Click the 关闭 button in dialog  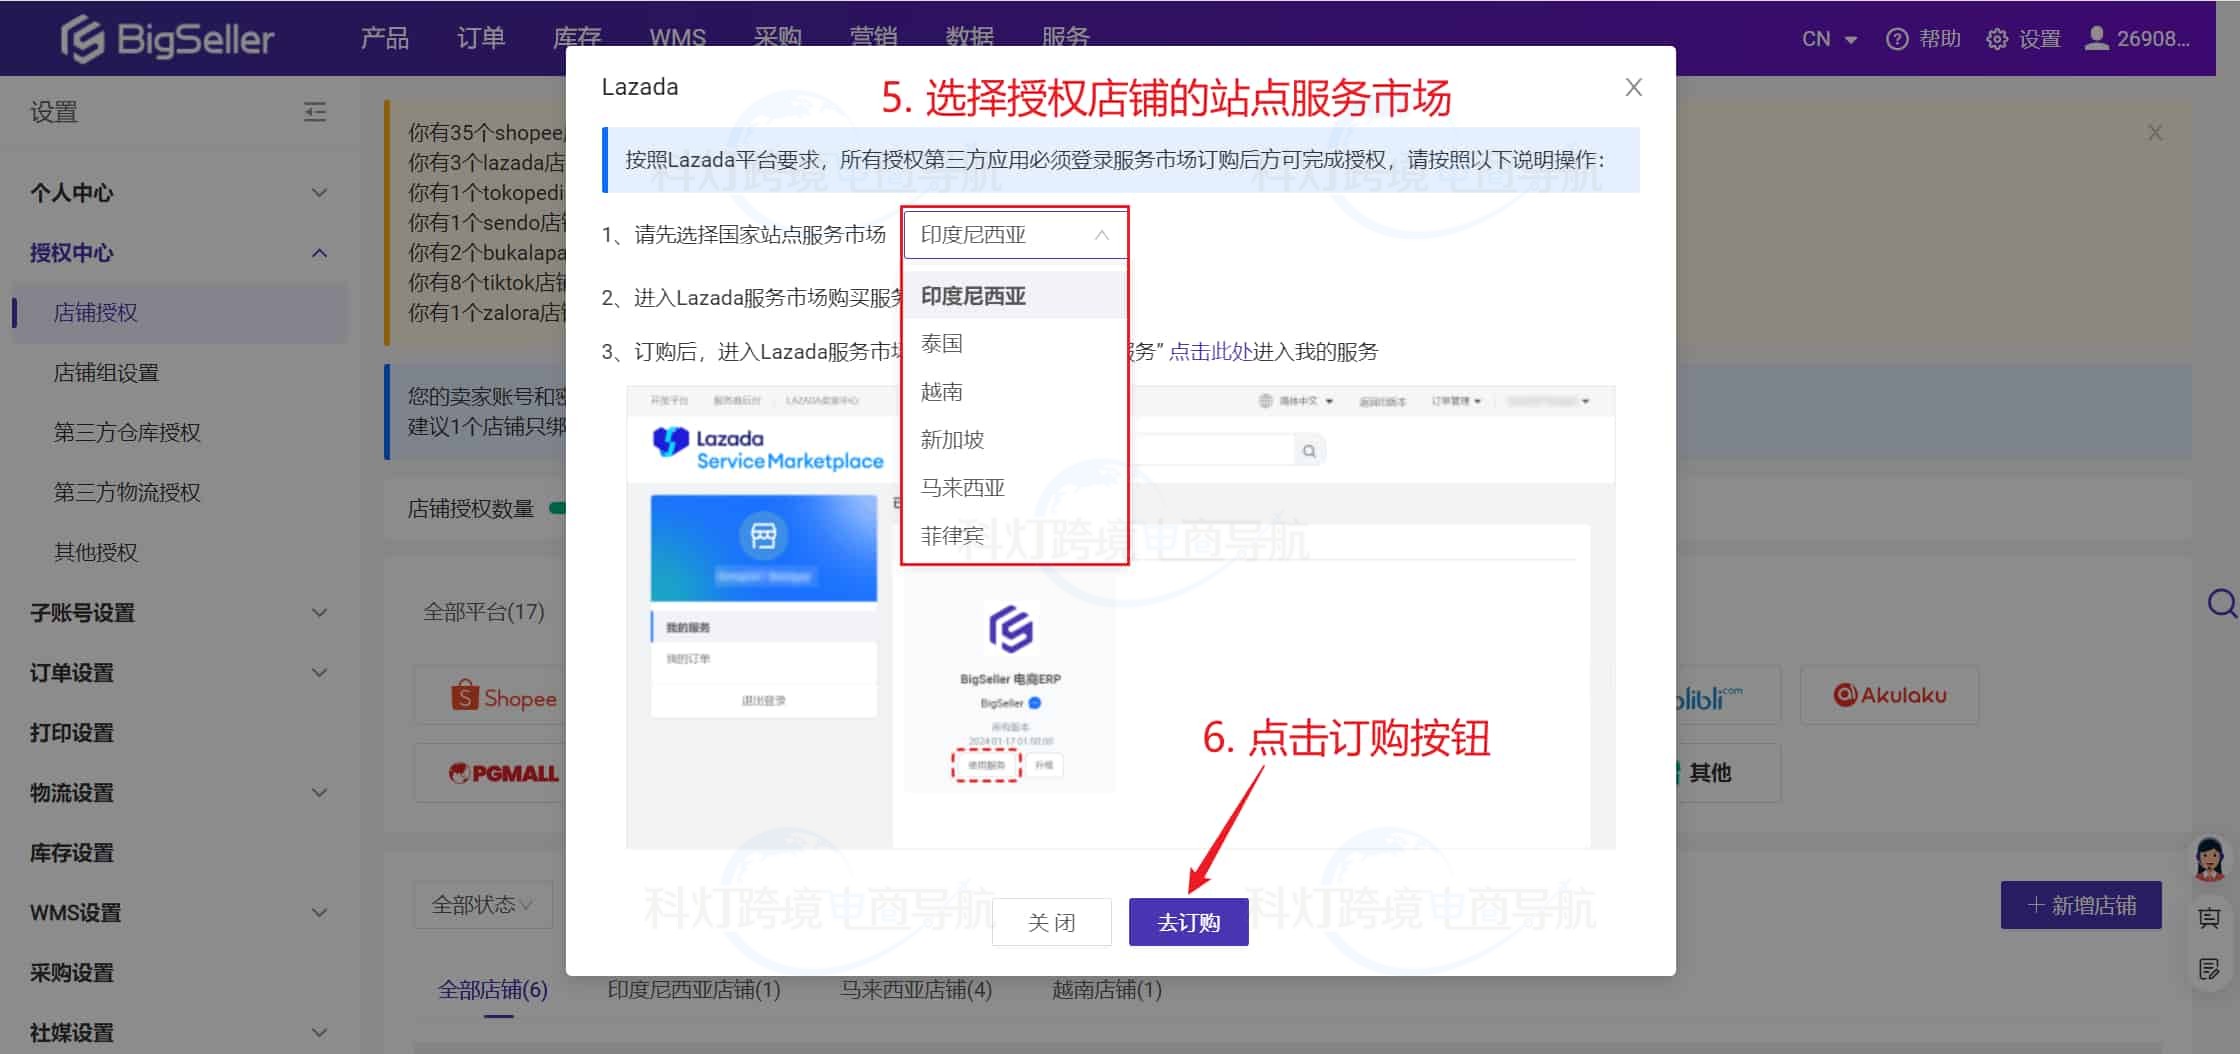point(1051,922)
